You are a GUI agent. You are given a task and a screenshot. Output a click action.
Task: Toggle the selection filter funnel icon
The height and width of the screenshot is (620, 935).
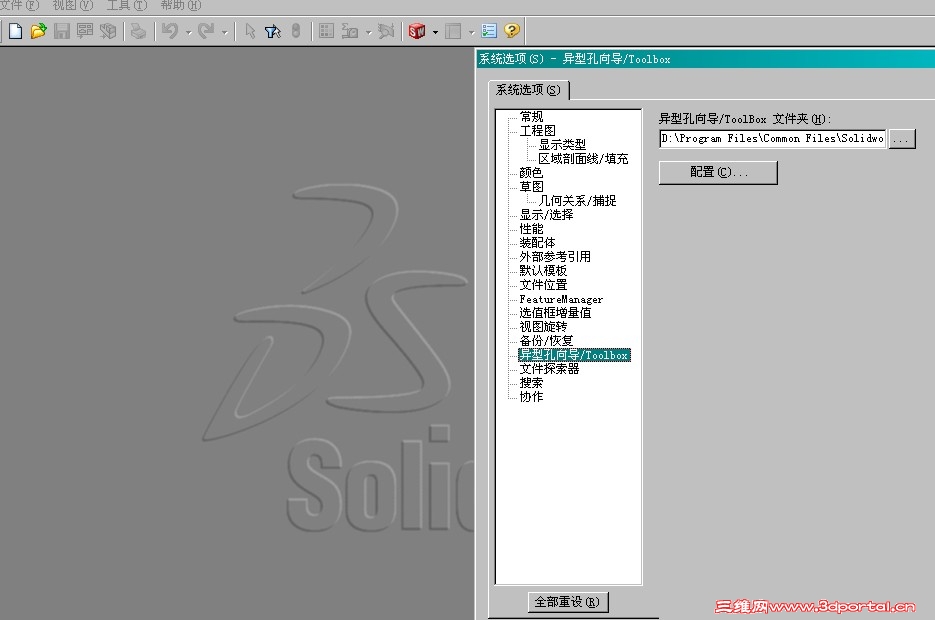tap(273, 31)
